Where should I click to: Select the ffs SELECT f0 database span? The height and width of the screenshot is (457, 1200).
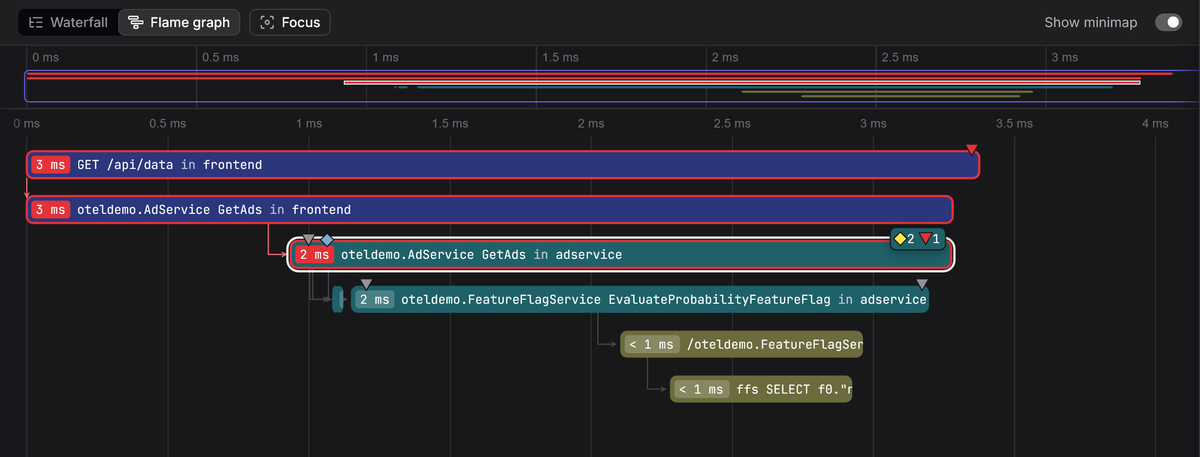(x=761, y=390)
